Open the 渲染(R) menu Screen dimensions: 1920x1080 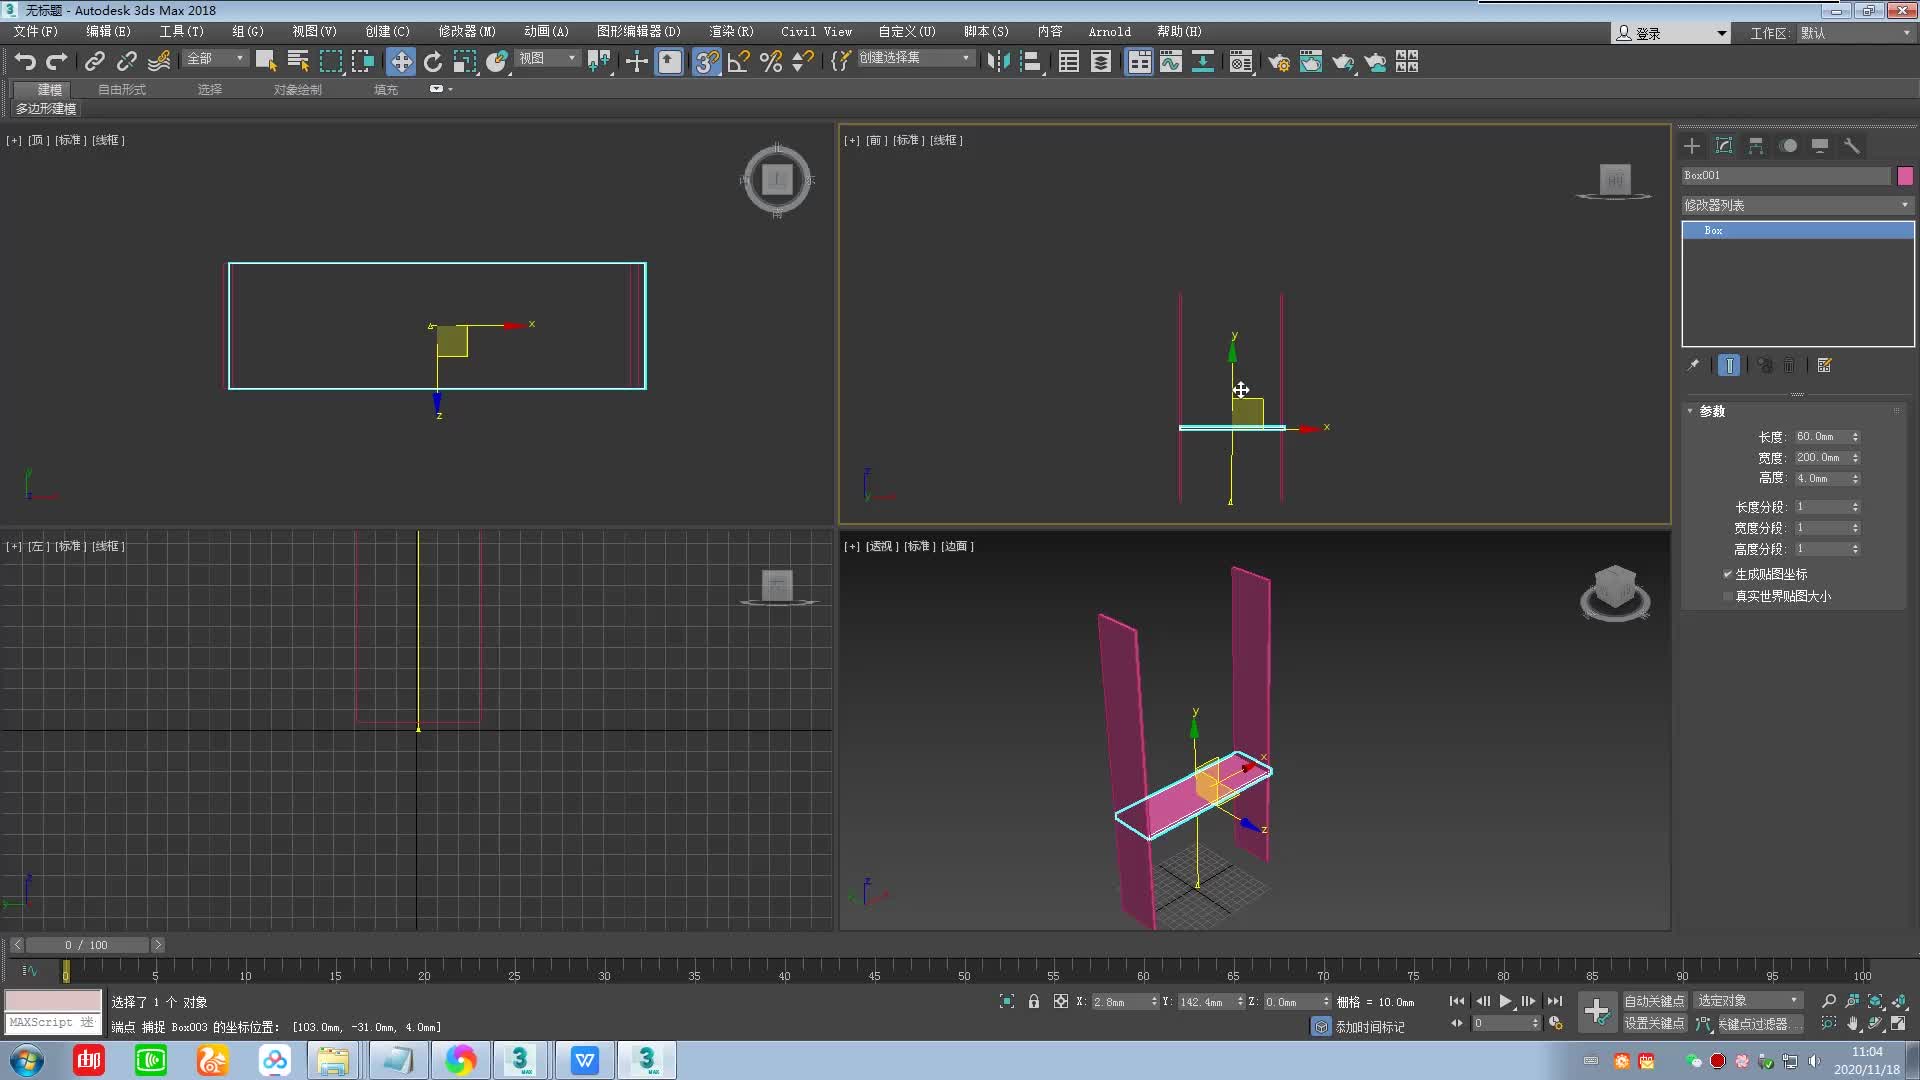tap(730, 31)
